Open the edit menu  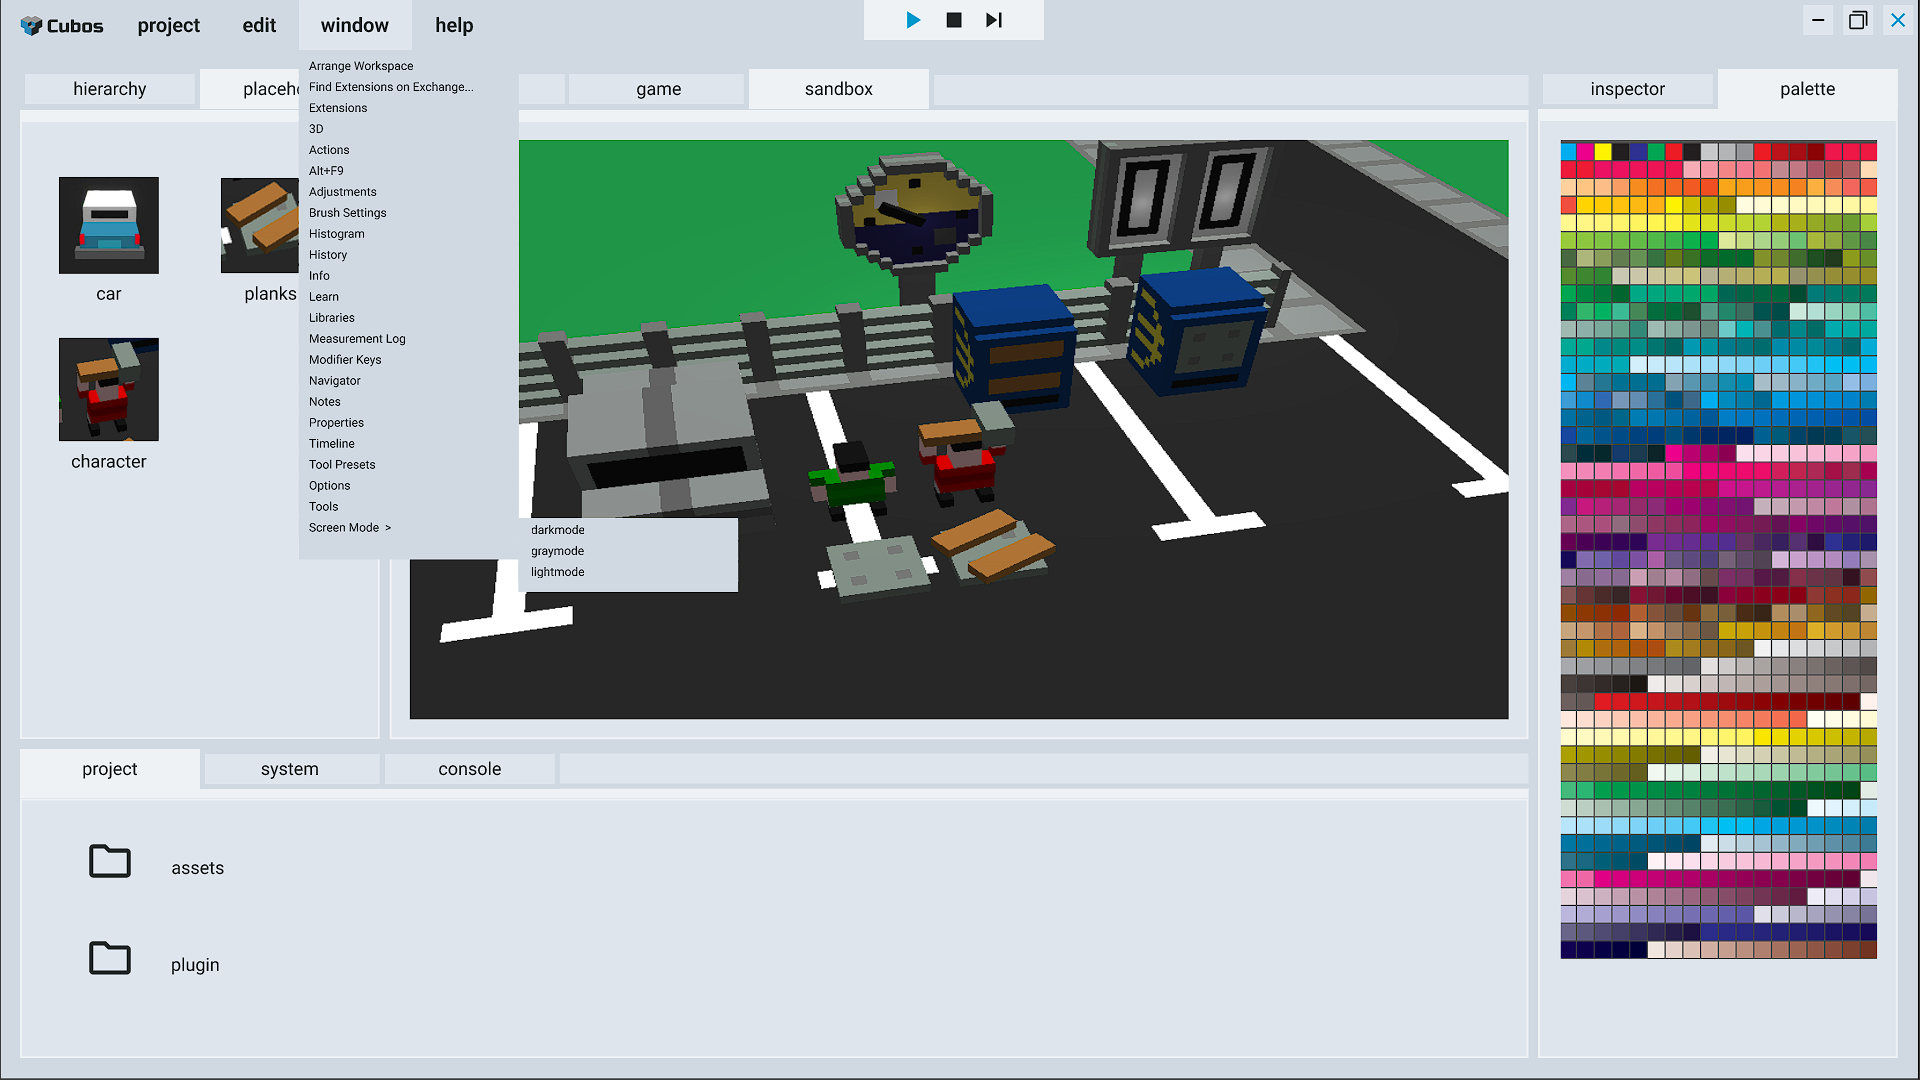259,25
